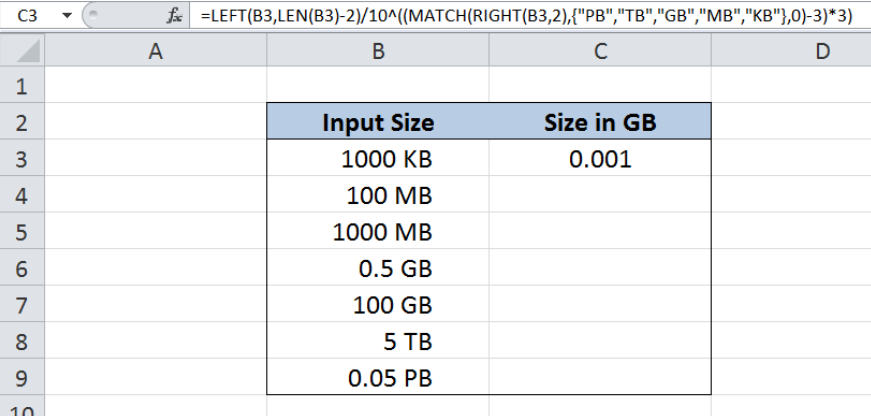Click the Input Size header cell
Image resolution: width=871 pixels, height=416 pixels.
click(378, 122)
